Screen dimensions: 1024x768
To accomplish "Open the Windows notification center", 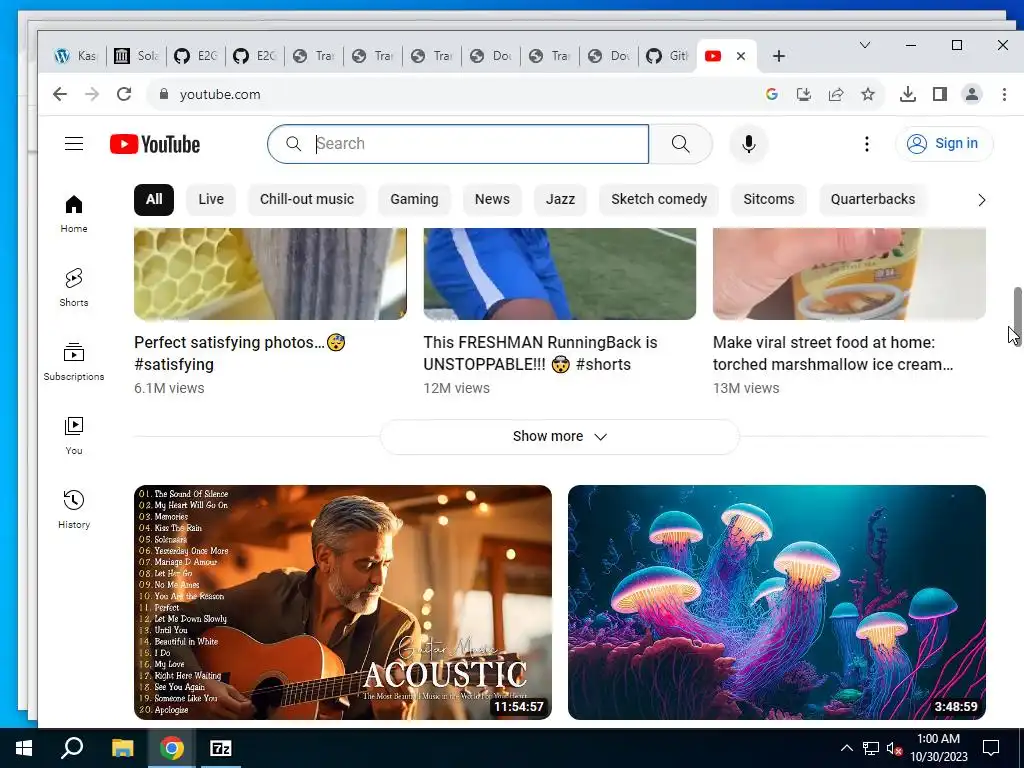I will [x=991, y=748].
